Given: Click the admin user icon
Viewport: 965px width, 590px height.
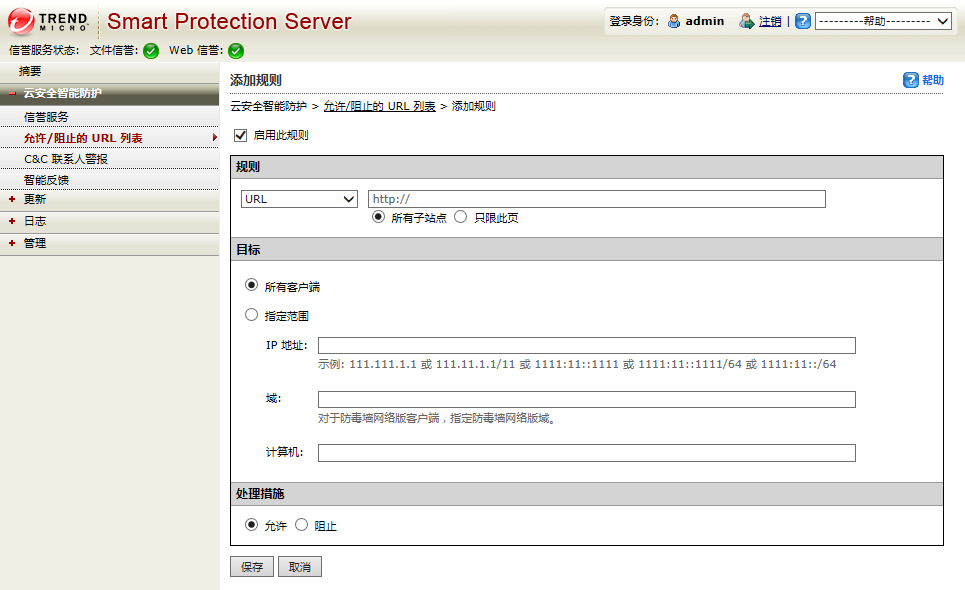Looking at the screenshot, I should click(674, 21).
